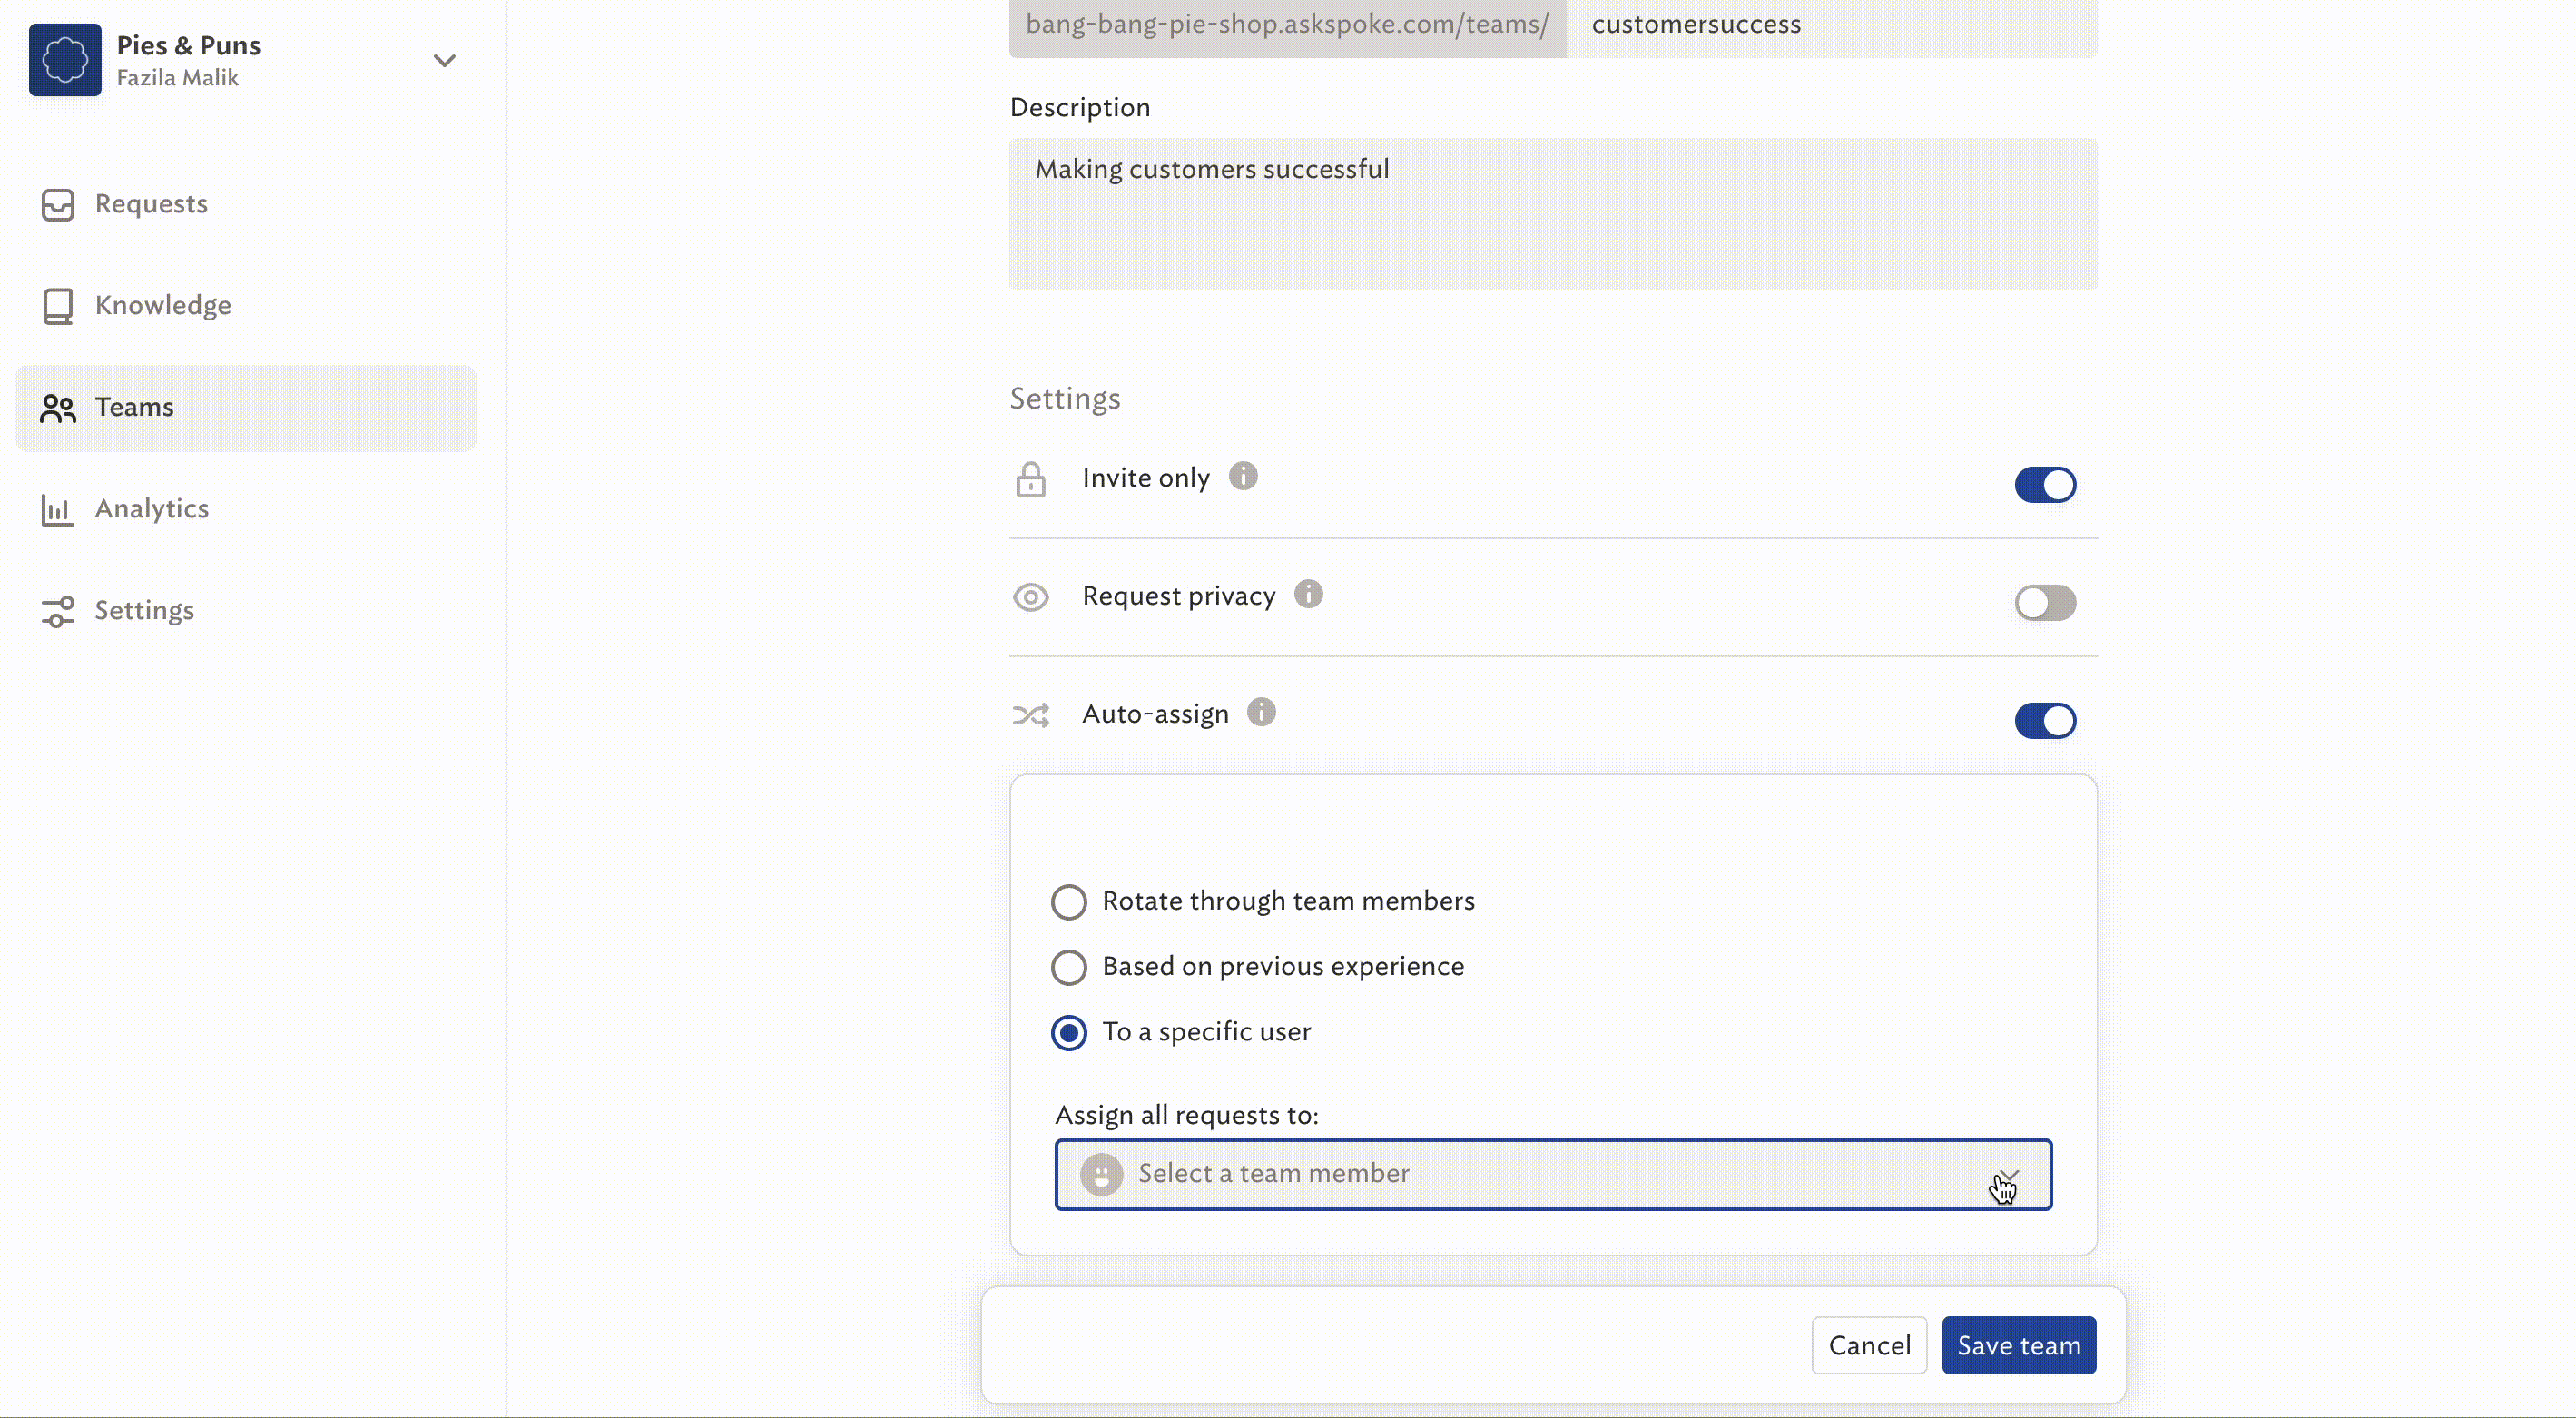Screen dimensions: 2576x1418
Task: Show the Auto-assign info tooltip
Action: 1262,712
